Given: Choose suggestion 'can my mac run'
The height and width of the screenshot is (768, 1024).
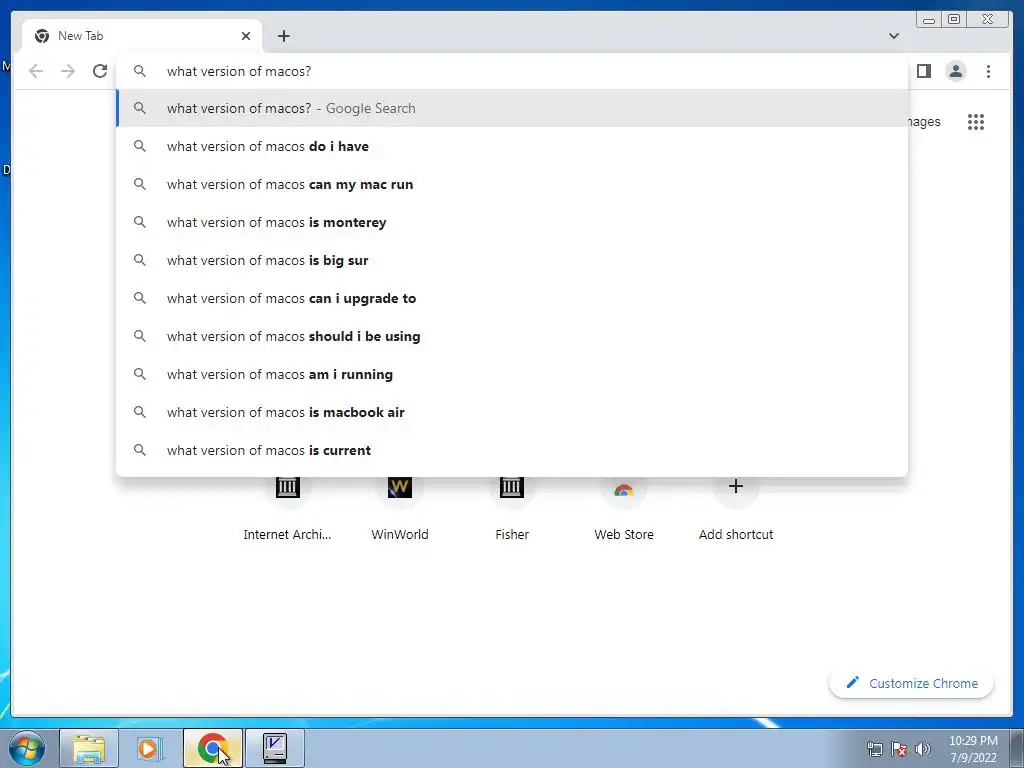Looking at the screenshot, I should coord(512,184).
